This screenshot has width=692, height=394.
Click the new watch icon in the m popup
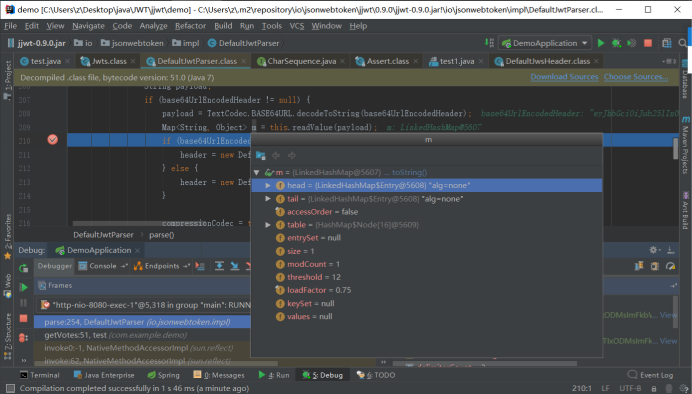(260, 155)
